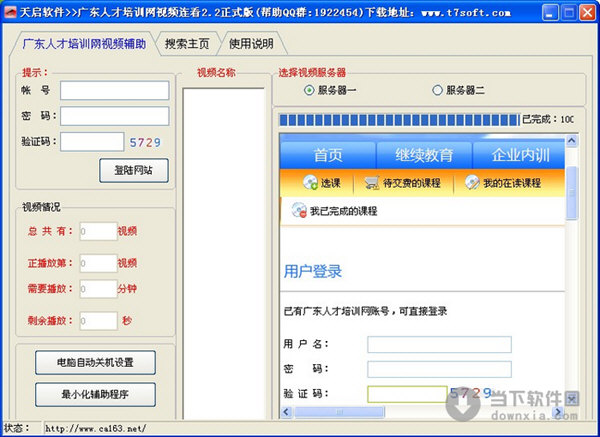Minimize the window from the title bar

coord(545,14)
